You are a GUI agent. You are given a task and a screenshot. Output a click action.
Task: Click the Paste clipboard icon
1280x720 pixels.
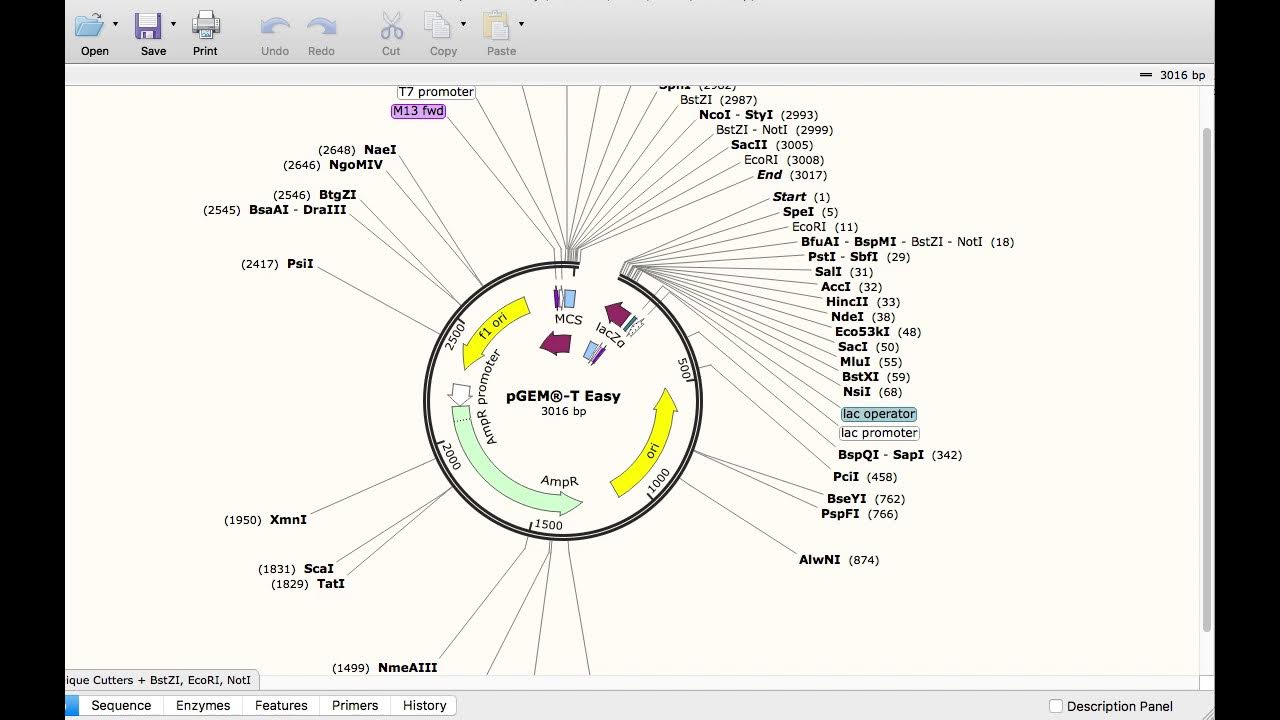[496, 26]
